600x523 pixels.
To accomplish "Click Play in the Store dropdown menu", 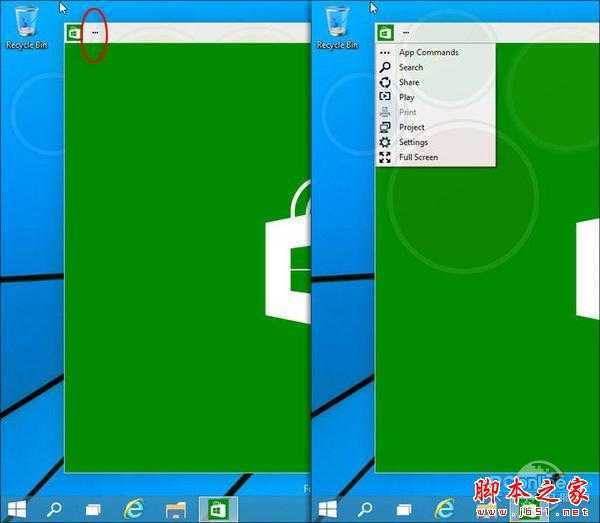I will click(436, 97).
